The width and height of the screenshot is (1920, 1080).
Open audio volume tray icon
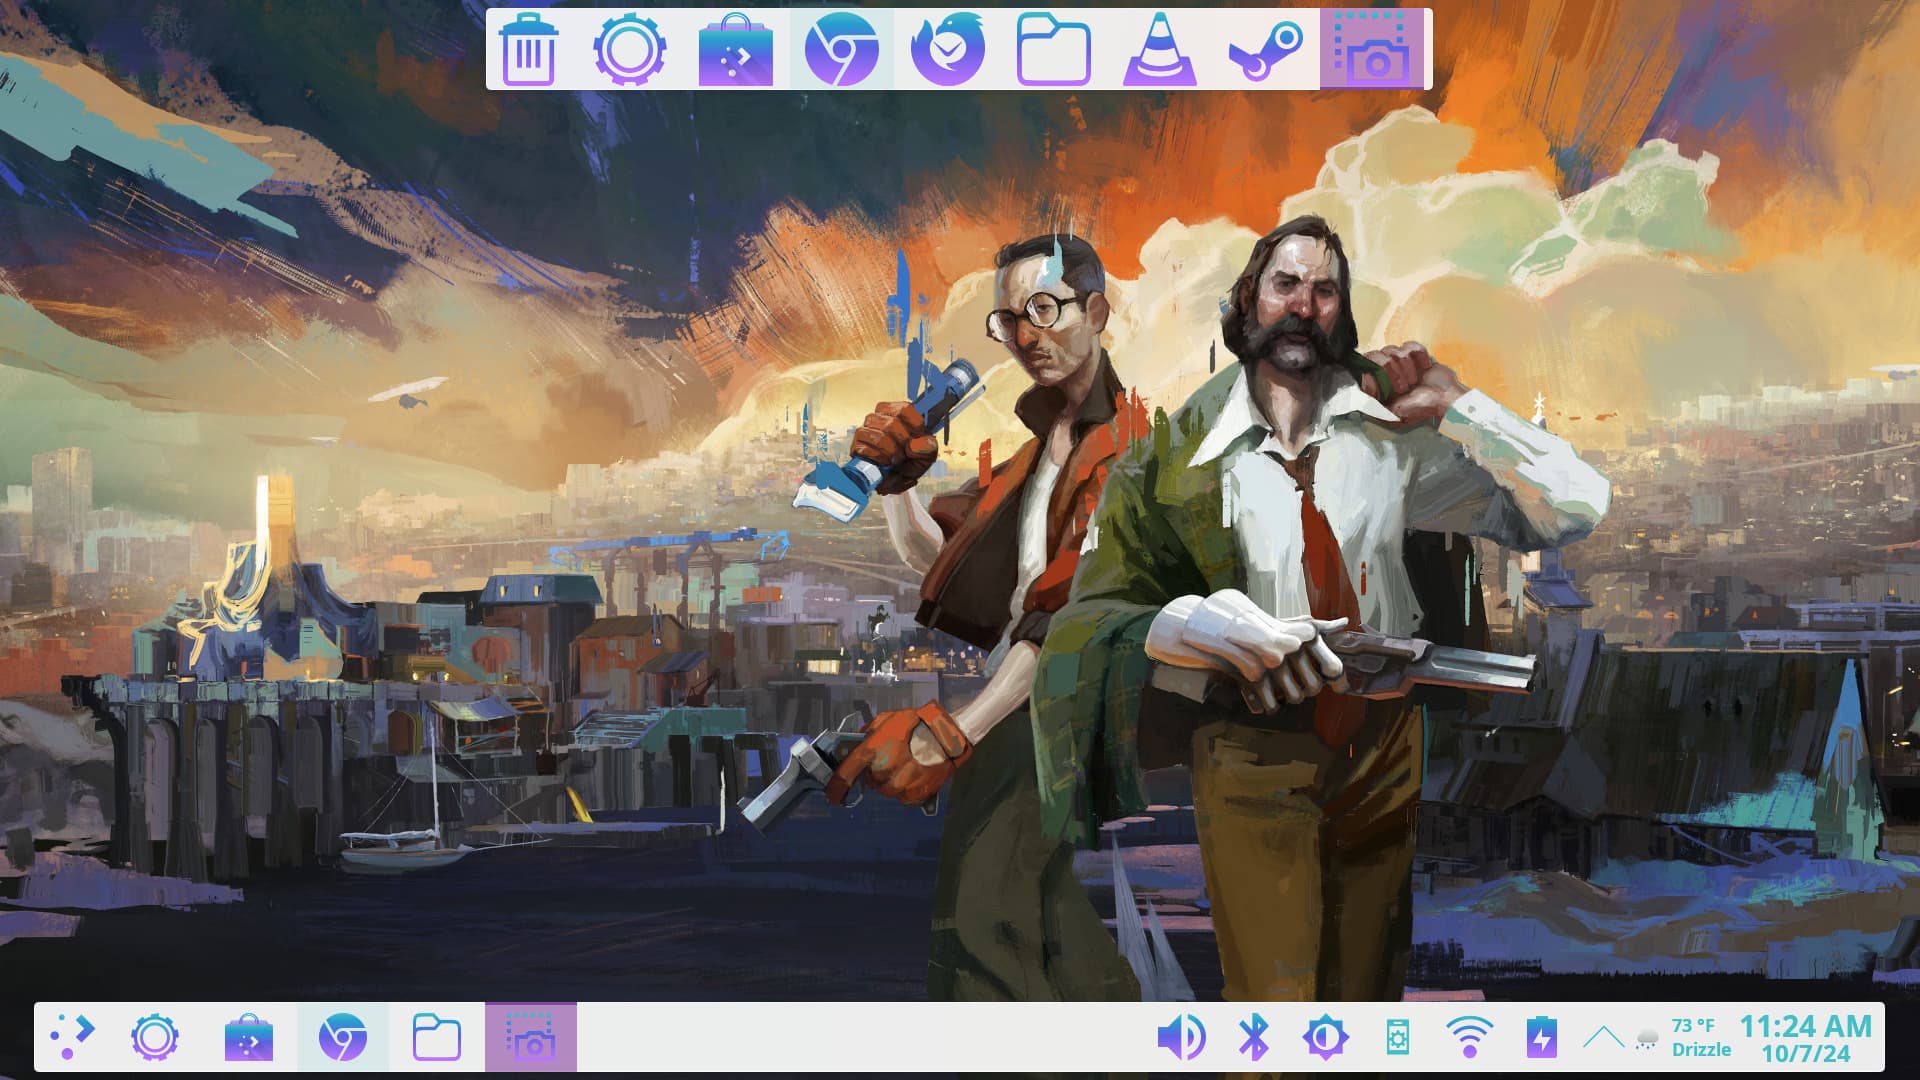pyautogui.click(x=1181, y=1037)
